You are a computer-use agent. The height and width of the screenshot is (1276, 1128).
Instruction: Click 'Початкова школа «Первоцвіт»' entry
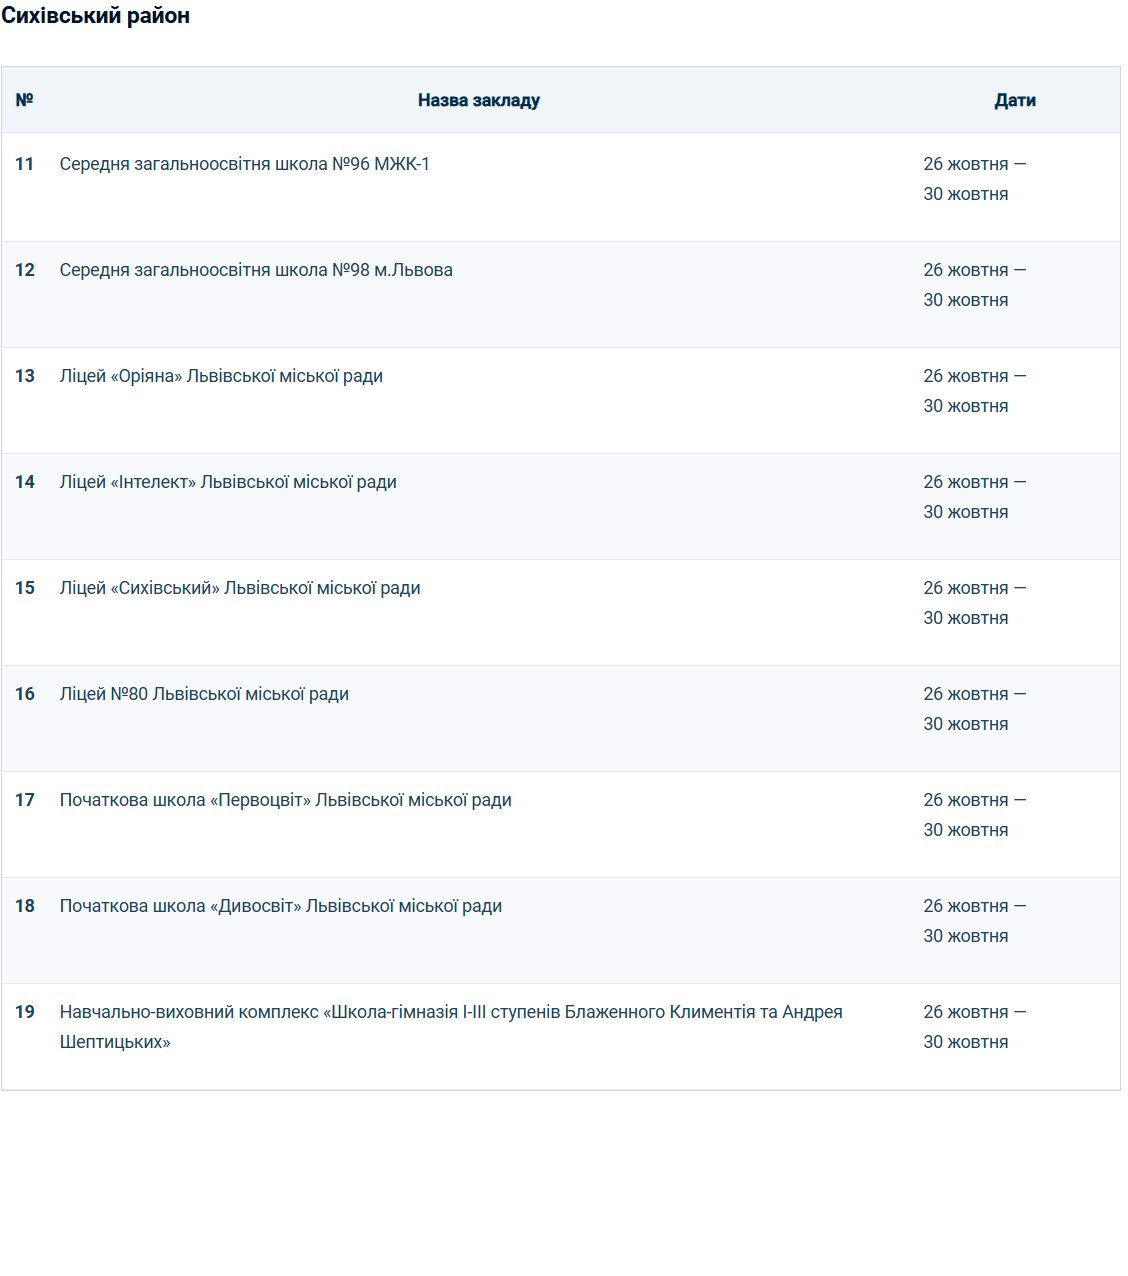[286, 800]
